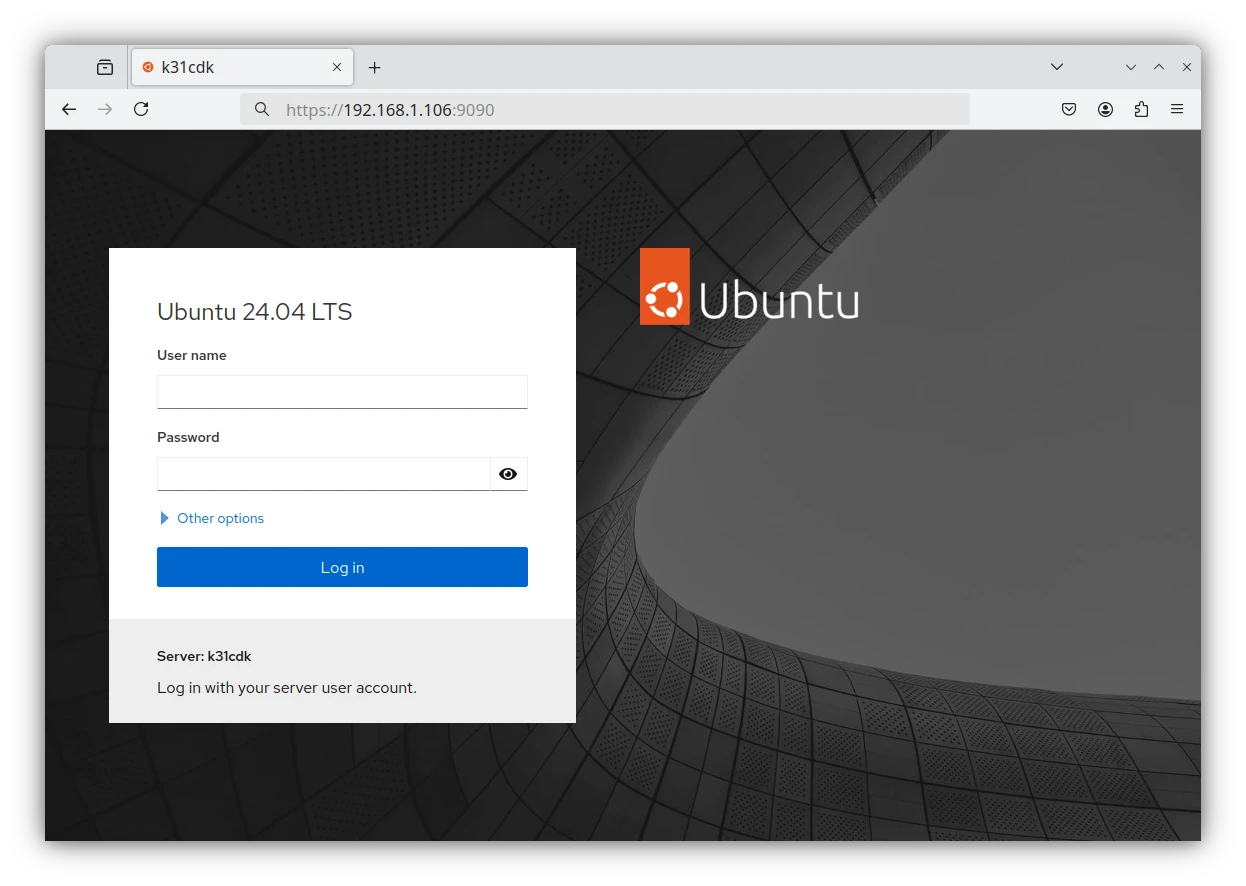Open the list all tabs dropdown

point(1057,67)
